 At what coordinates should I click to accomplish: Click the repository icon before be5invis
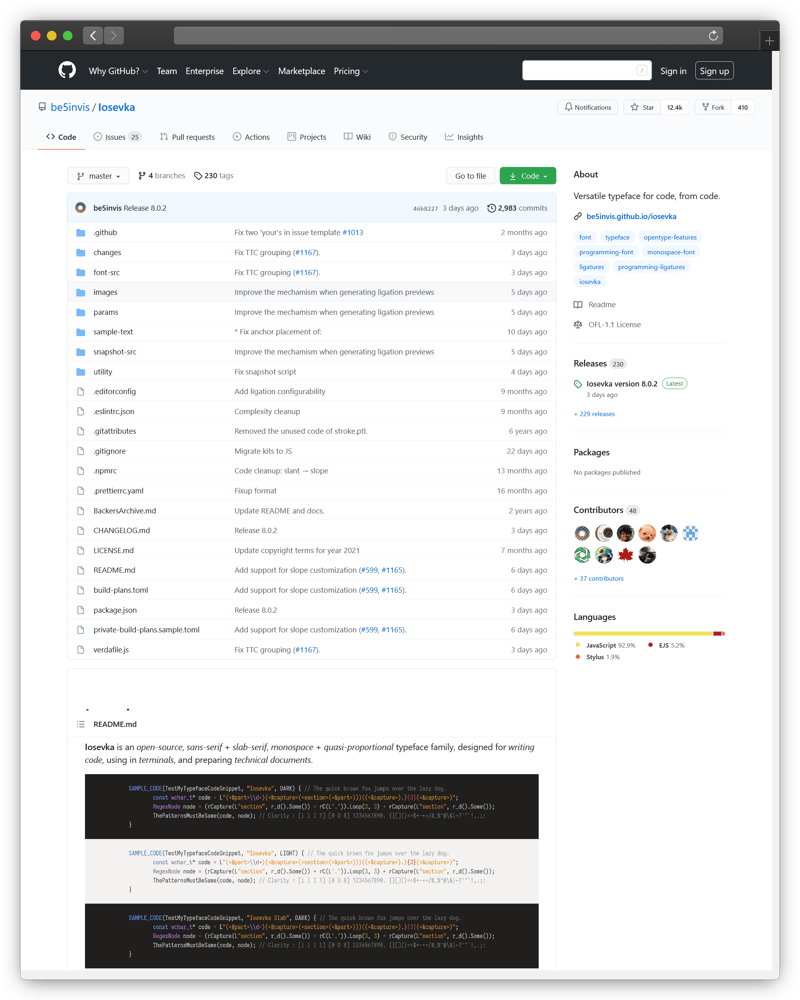click(x=42, y=107)
